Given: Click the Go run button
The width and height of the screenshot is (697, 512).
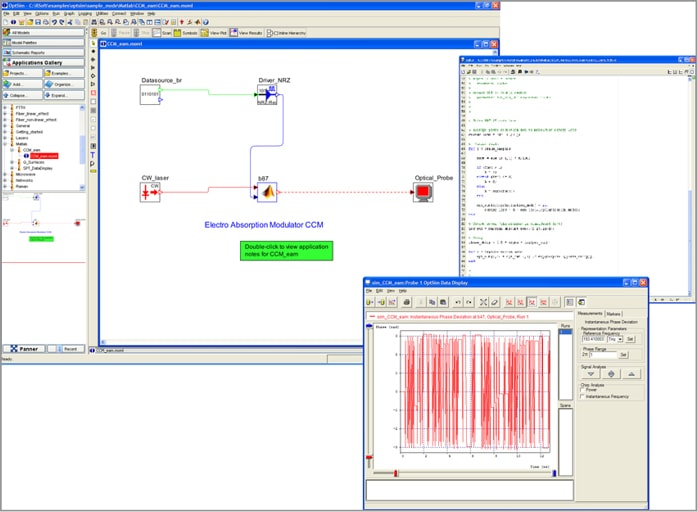Looking at the screenshot, I should 99,33.
